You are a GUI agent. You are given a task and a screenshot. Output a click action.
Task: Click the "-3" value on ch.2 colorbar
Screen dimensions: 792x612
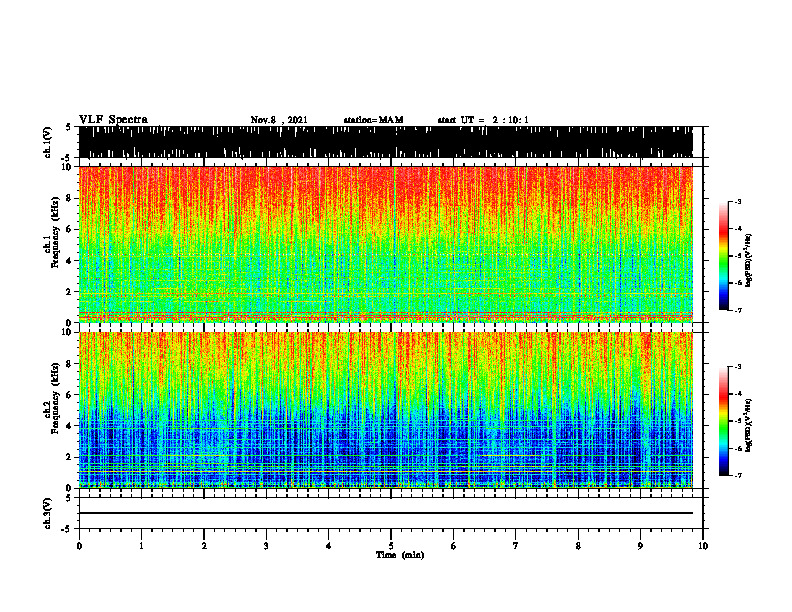738,367
